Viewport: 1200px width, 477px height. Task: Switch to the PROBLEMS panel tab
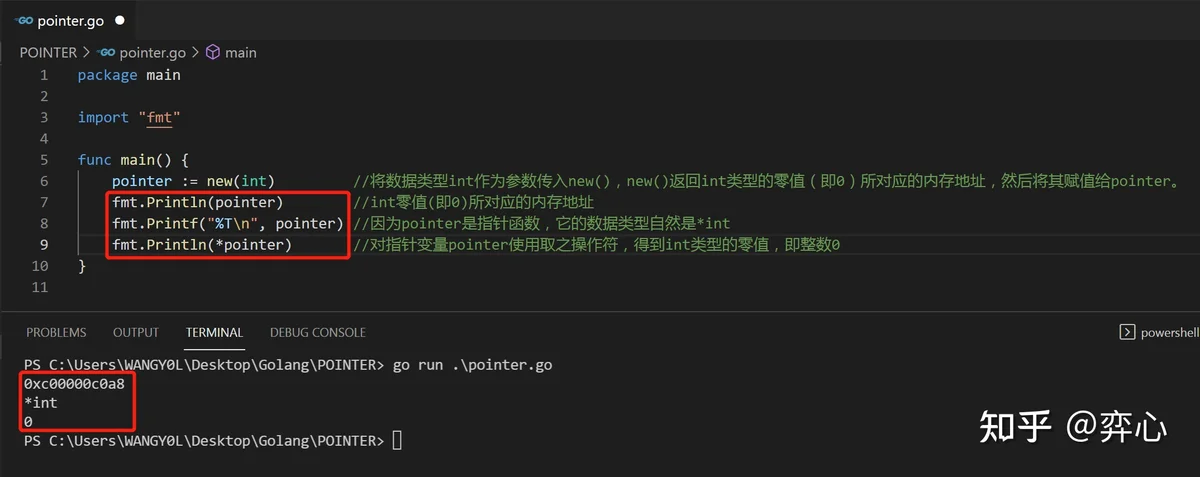point(56,332)
